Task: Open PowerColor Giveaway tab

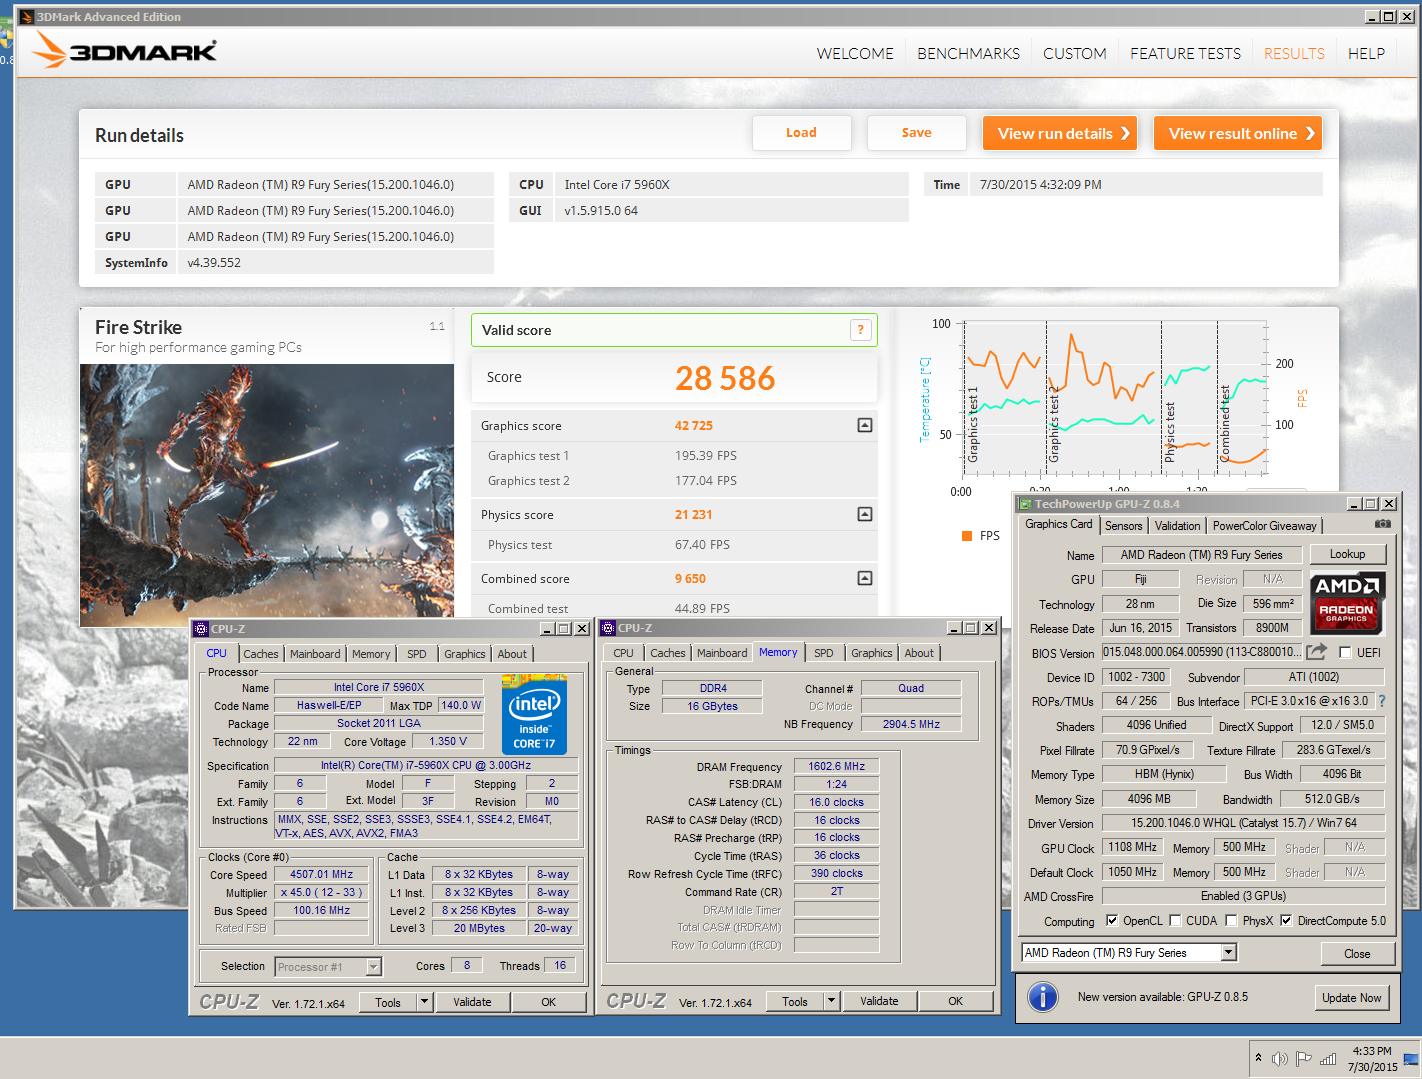Action: coord(1264,526)
